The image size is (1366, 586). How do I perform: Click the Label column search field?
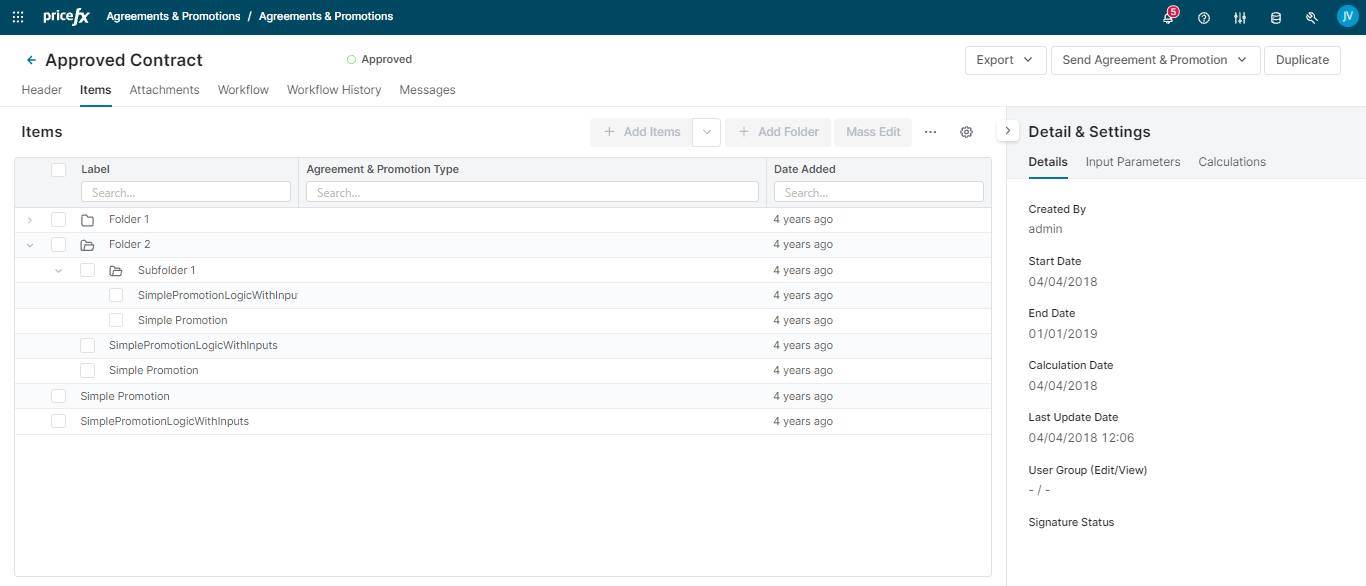click(186, 192)
